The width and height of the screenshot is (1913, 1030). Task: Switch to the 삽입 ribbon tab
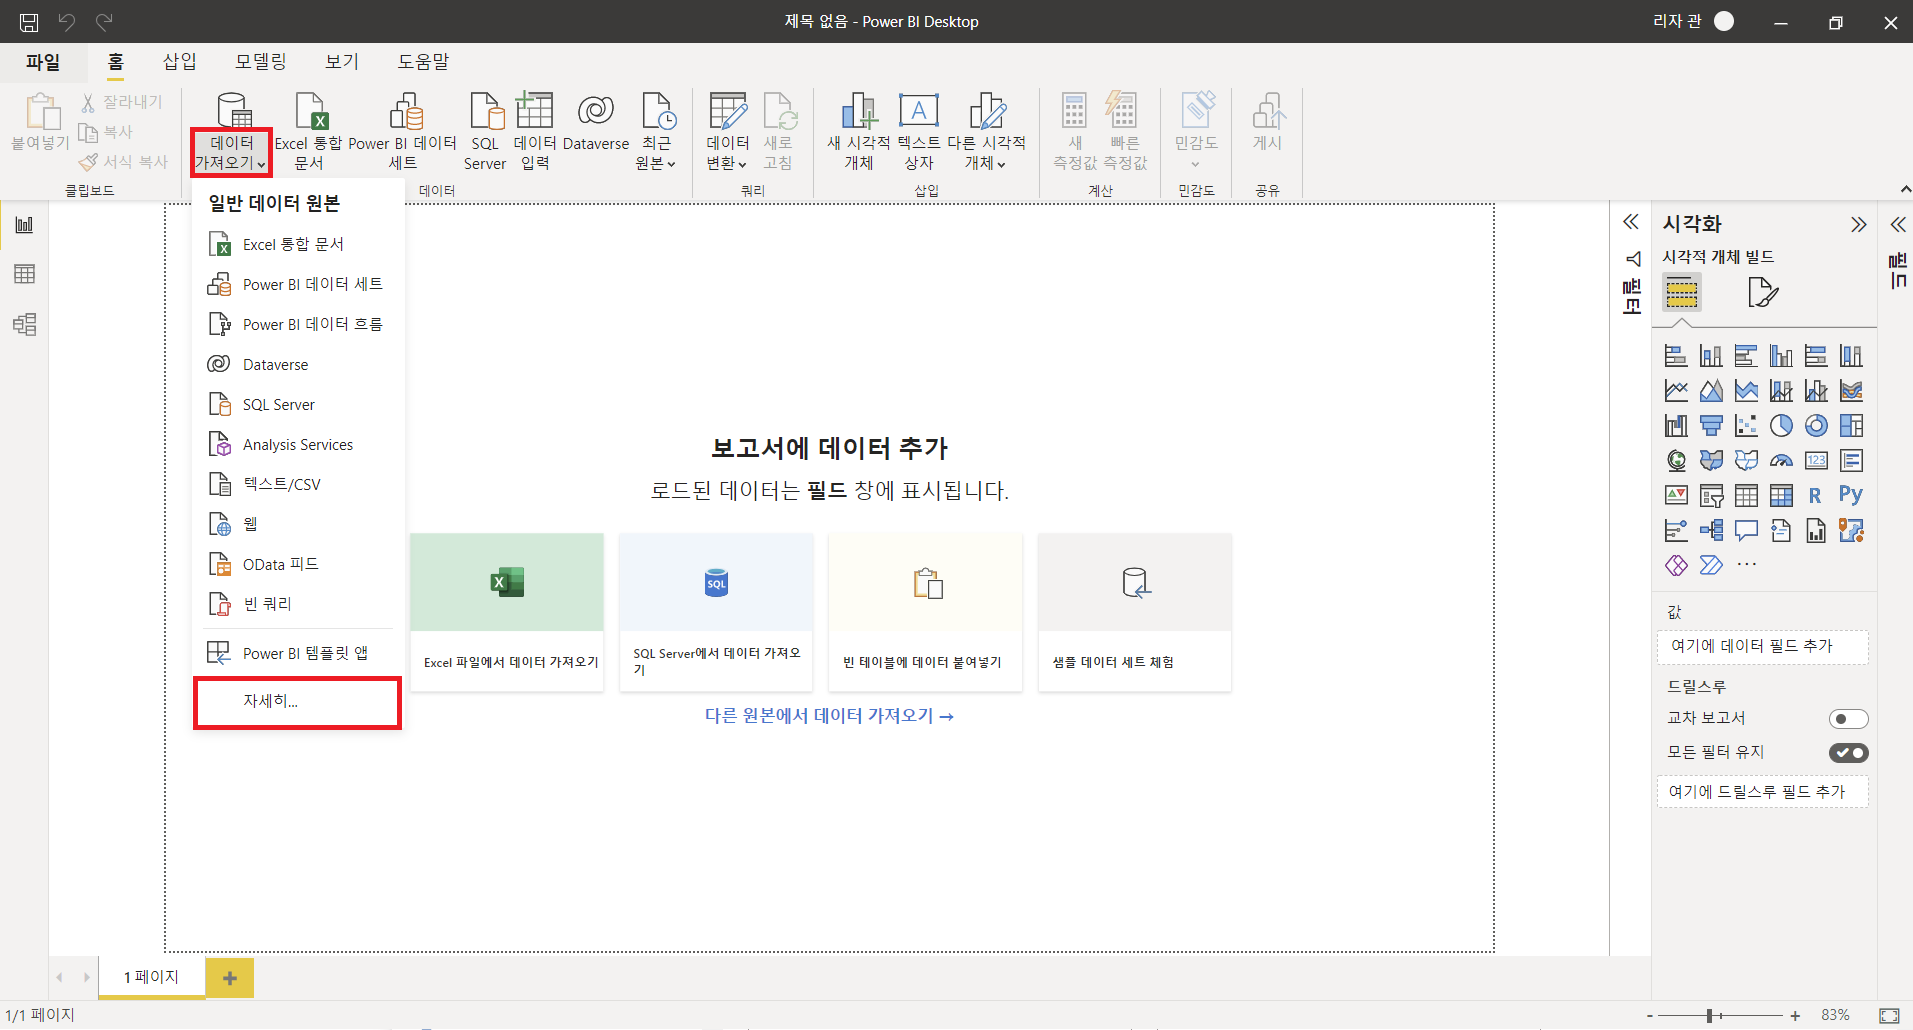coord(180,62)
